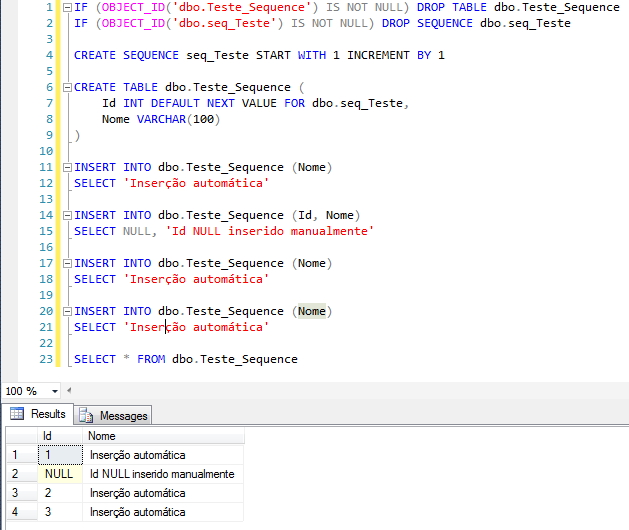Click DROP TABLE on line 1
Viewport: 629px width, 530px height.
pyautogui.click(x=451, y=7)
